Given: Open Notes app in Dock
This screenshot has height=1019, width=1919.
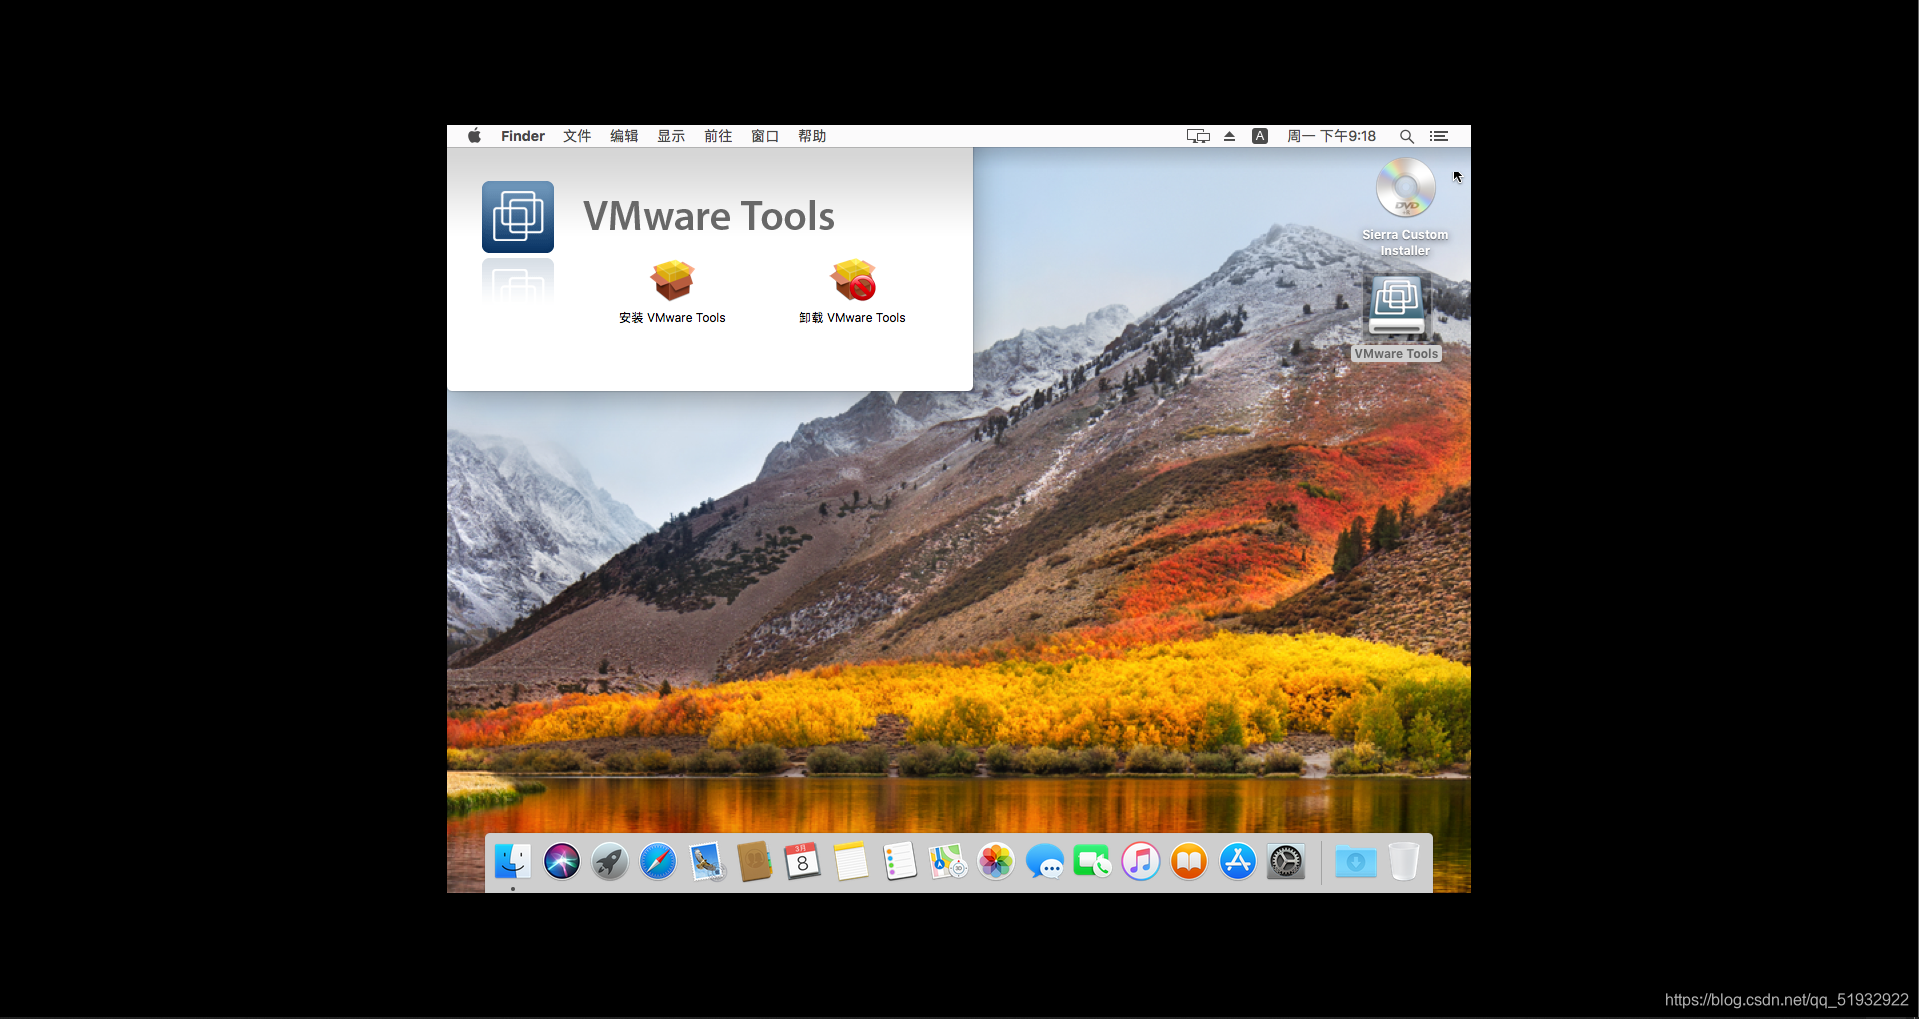Looking at the screenshot, I should point(851,861).
